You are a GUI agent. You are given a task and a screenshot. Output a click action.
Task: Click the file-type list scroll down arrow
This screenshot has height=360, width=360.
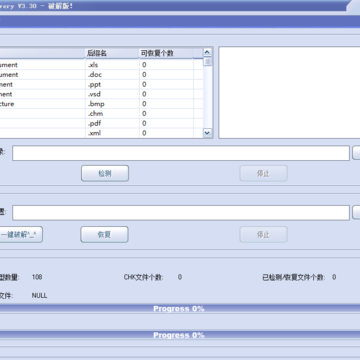(207, 133)
